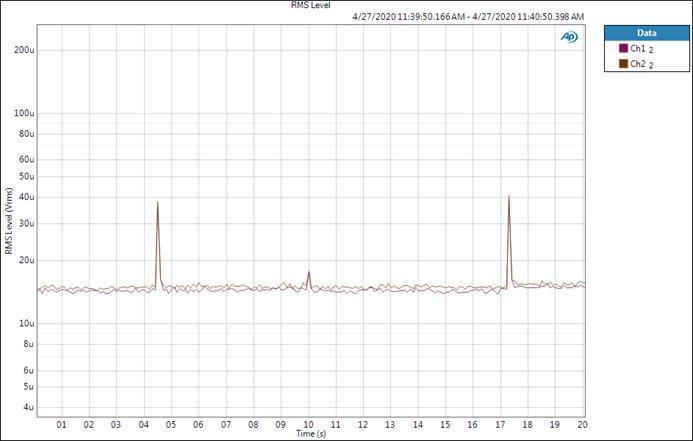Screen dimensions: 693x441
Task: Click the 20u Y-axis value
Action: (x=27, y=260)
